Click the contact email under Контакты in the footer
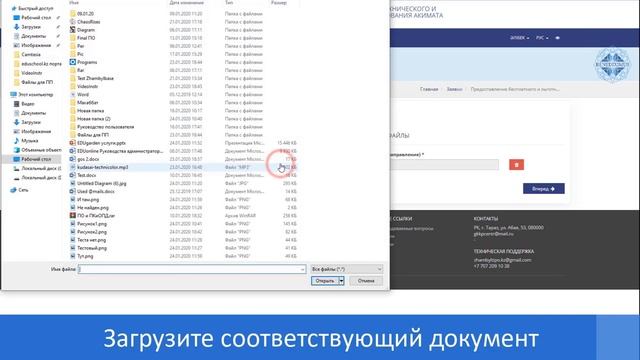 click(x=493, y=234)
